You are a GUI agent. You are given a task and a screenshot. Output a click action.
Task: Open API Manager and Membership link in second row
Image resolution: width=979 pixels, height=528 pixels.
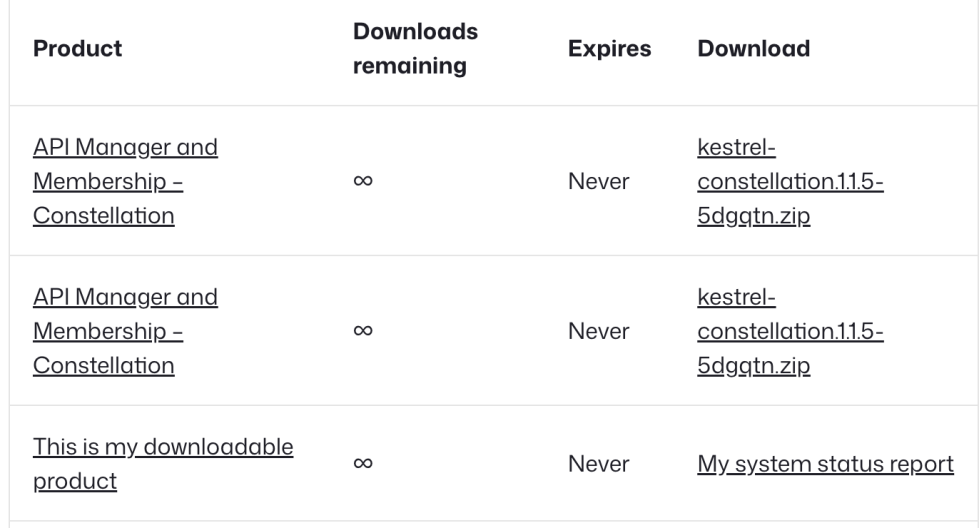coord(125,297)
